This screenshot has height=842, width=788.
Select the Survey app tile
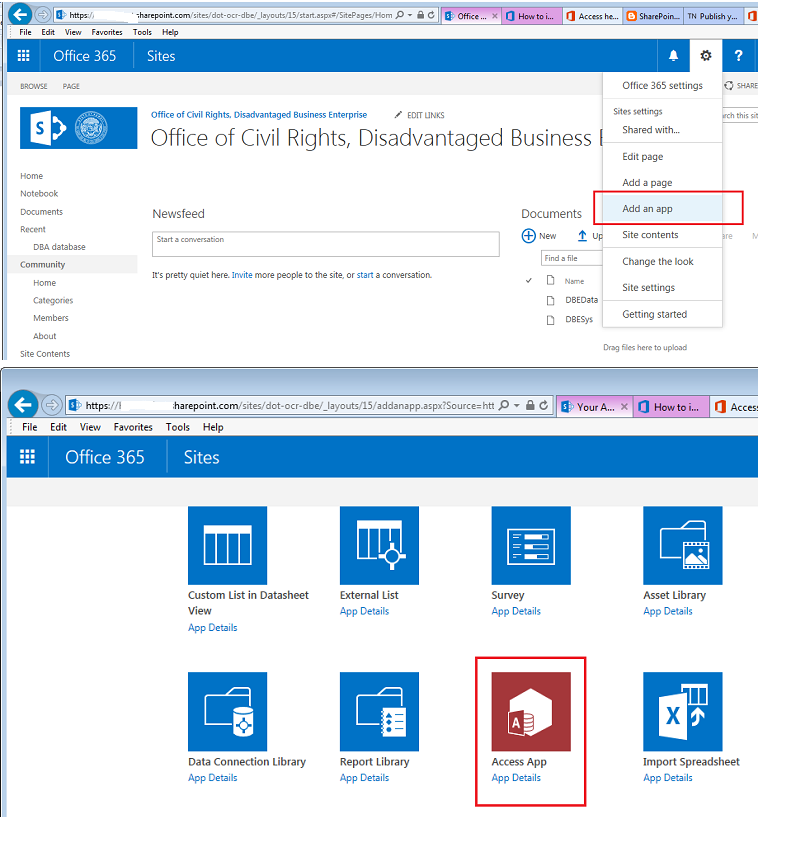point(531,545)
